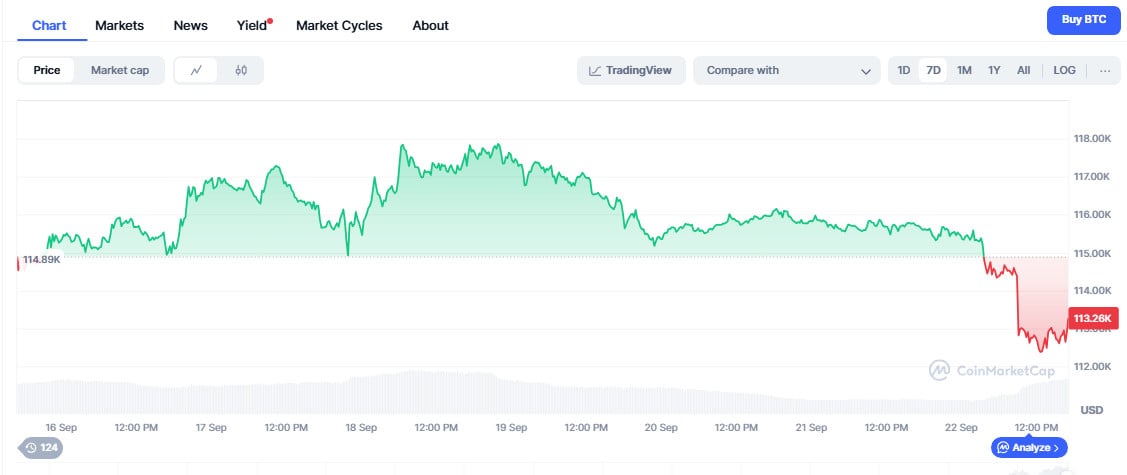Click the Buy BTC button
Image resolution: width=1127 pixels, height=475 pixels.
click(x=1083, y=19)
